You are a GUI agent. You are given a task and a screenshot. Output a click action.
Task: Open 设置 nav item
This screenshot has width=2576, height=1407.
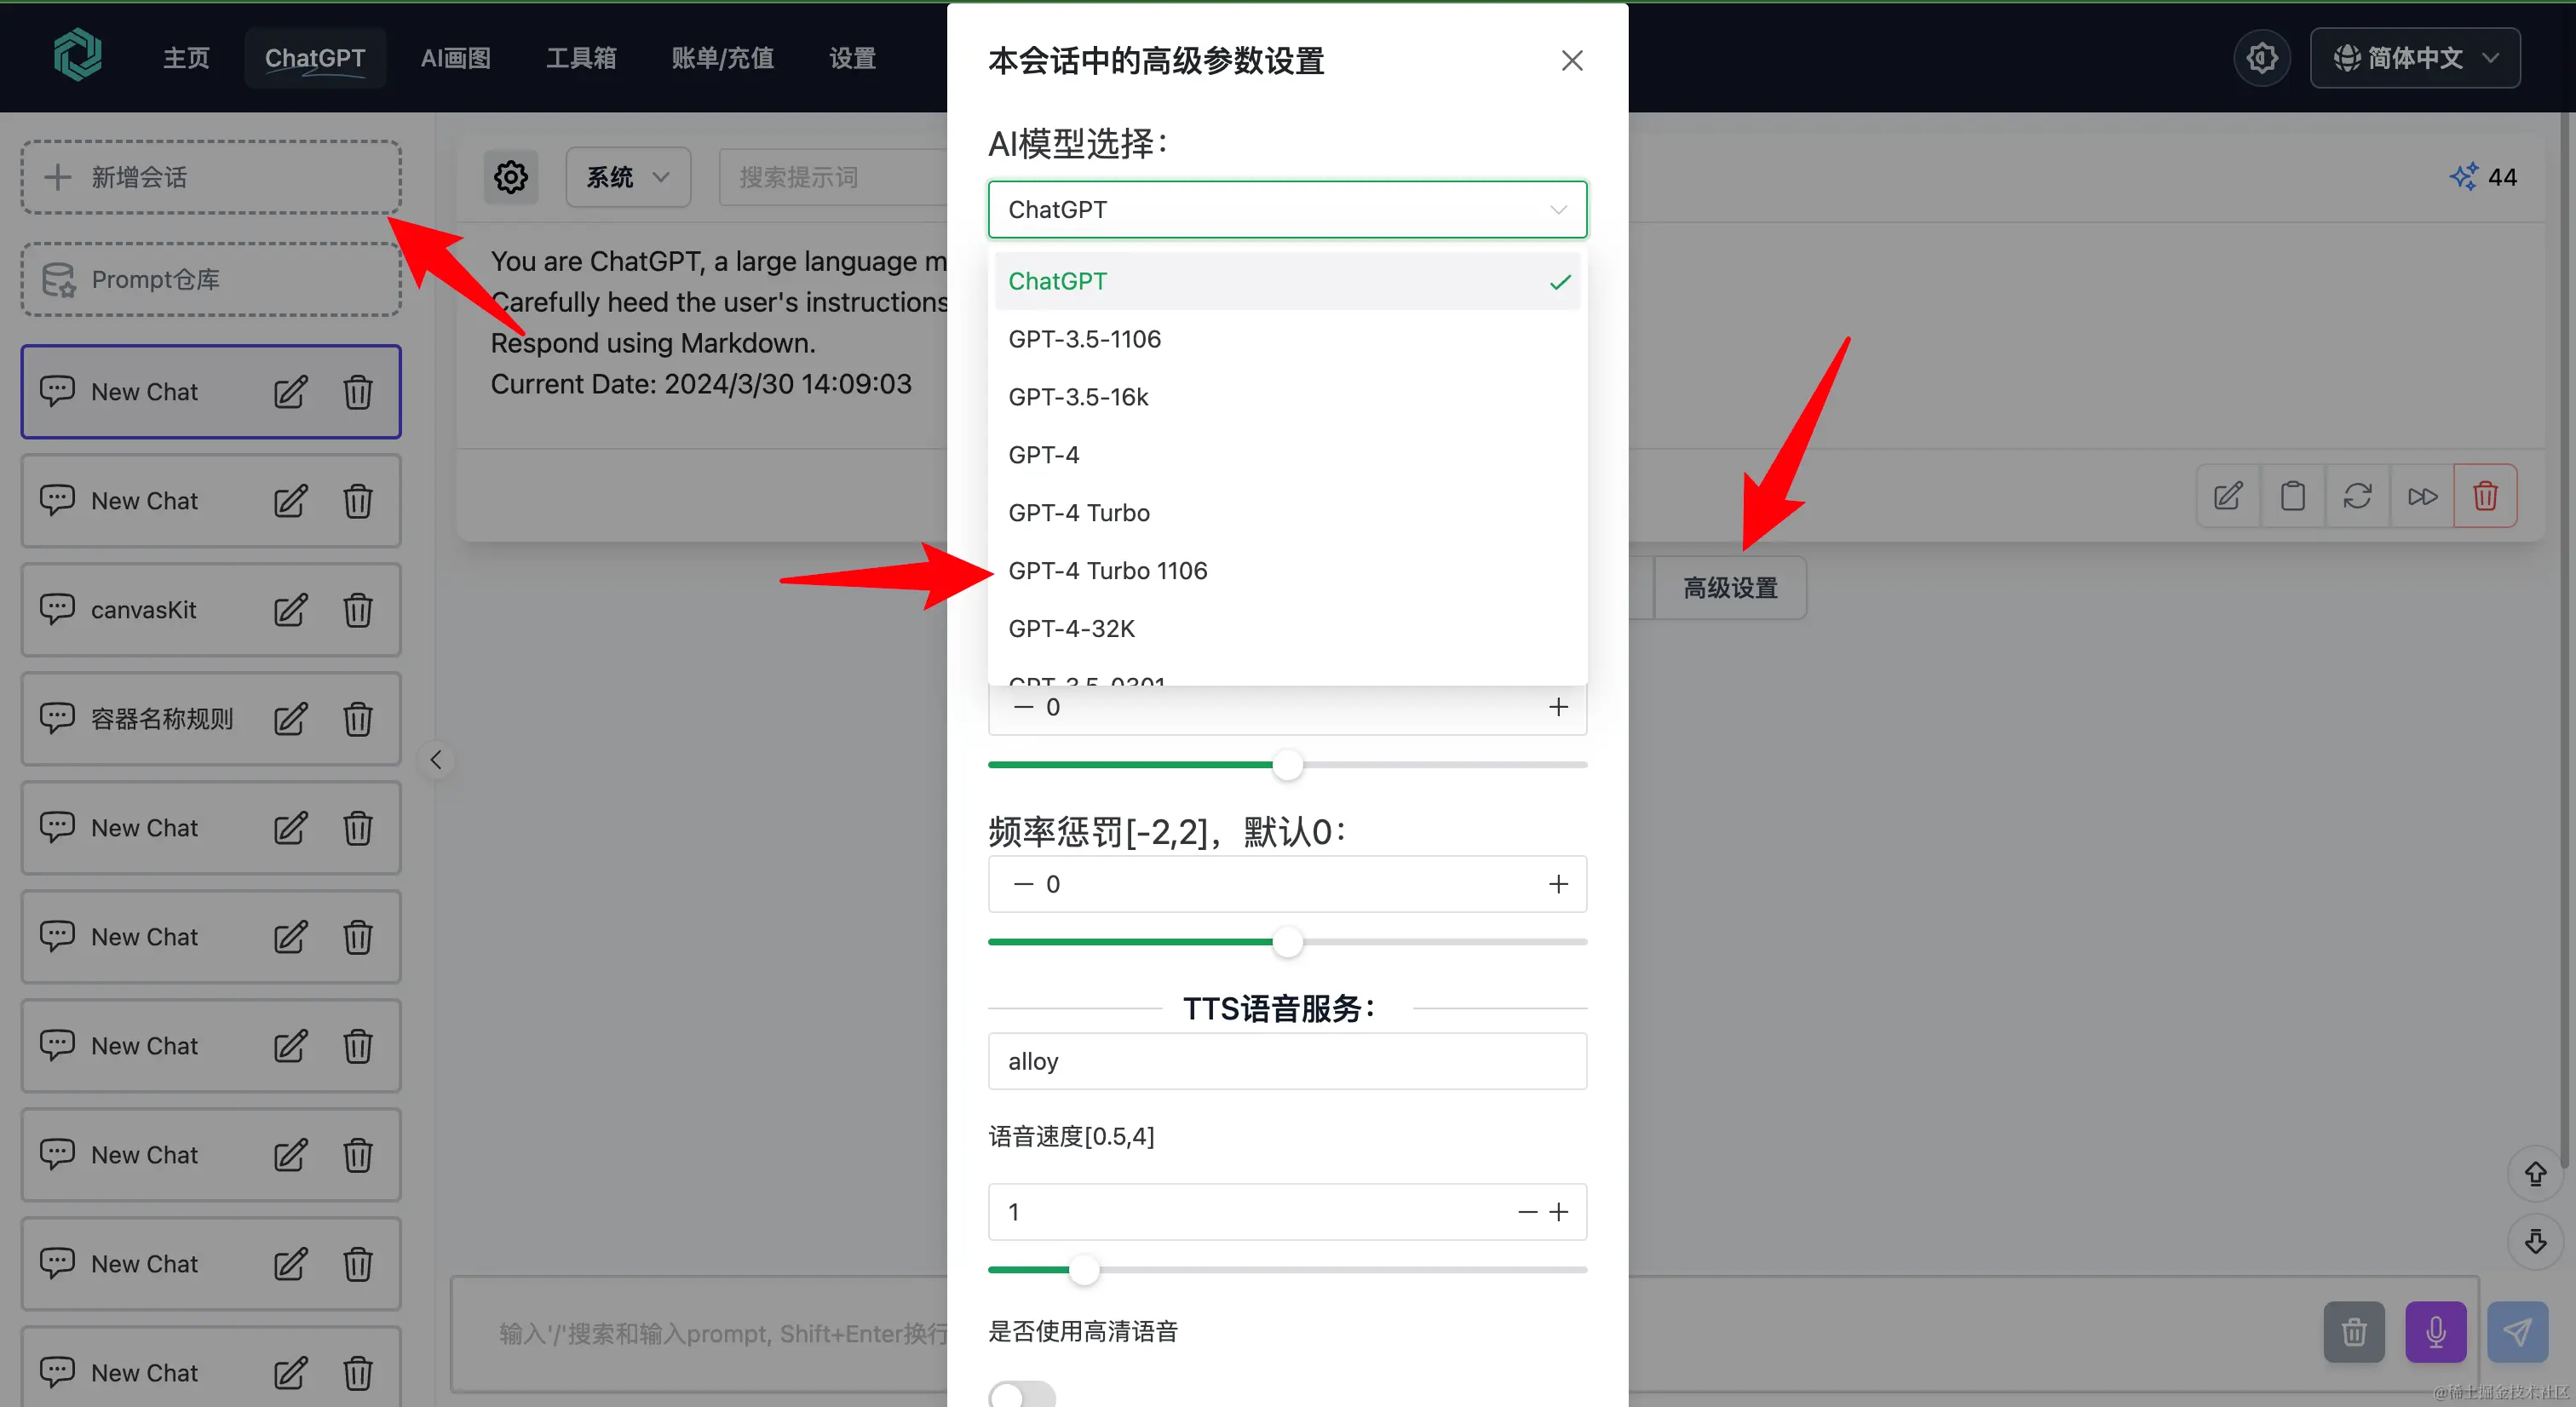click(852, 58)
